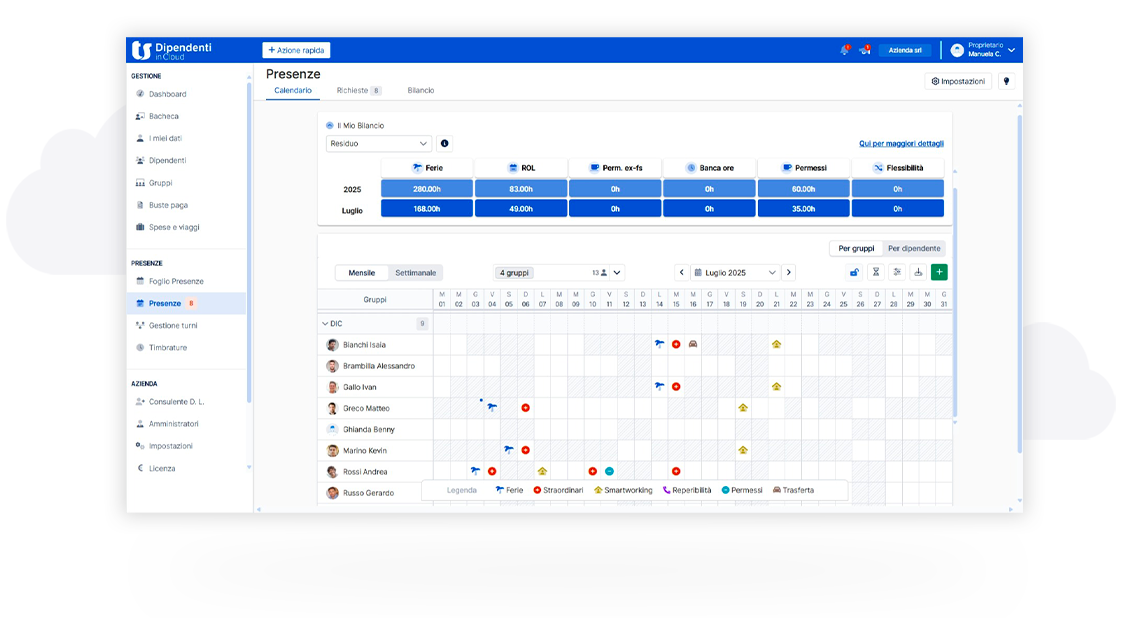Image resolution: width=1124 pixels, height=618 pixels.
Task: Go to next month arrow
Action: pos(789,272)
